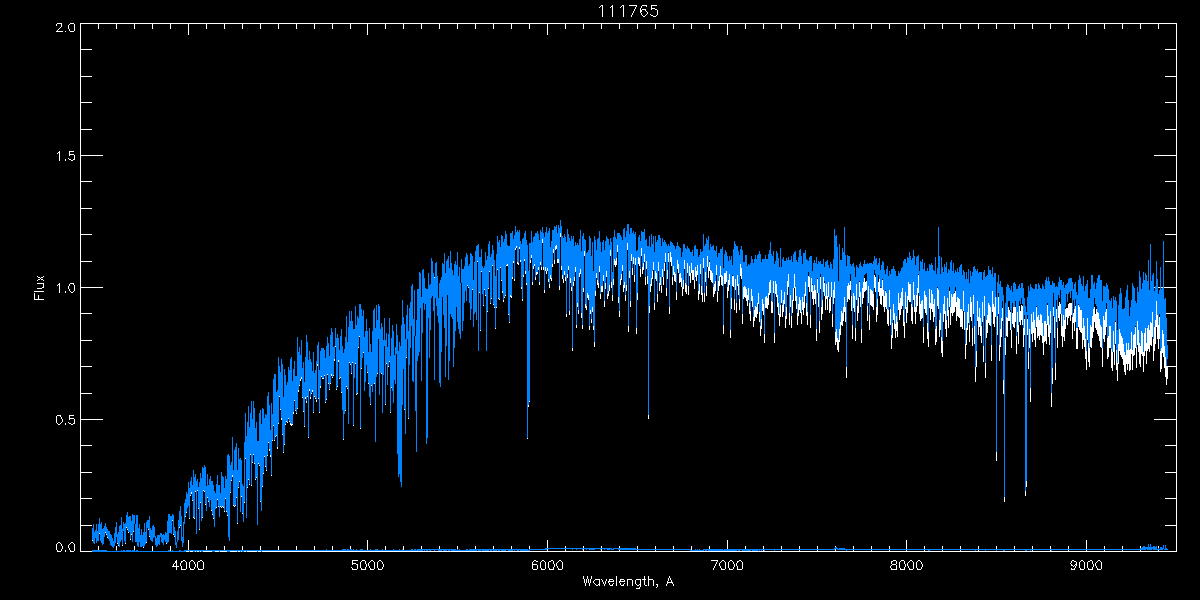Click the 4000 x-axis tick label
Viewport: 1200px width, 600px height.
click(x=188, y=565)
